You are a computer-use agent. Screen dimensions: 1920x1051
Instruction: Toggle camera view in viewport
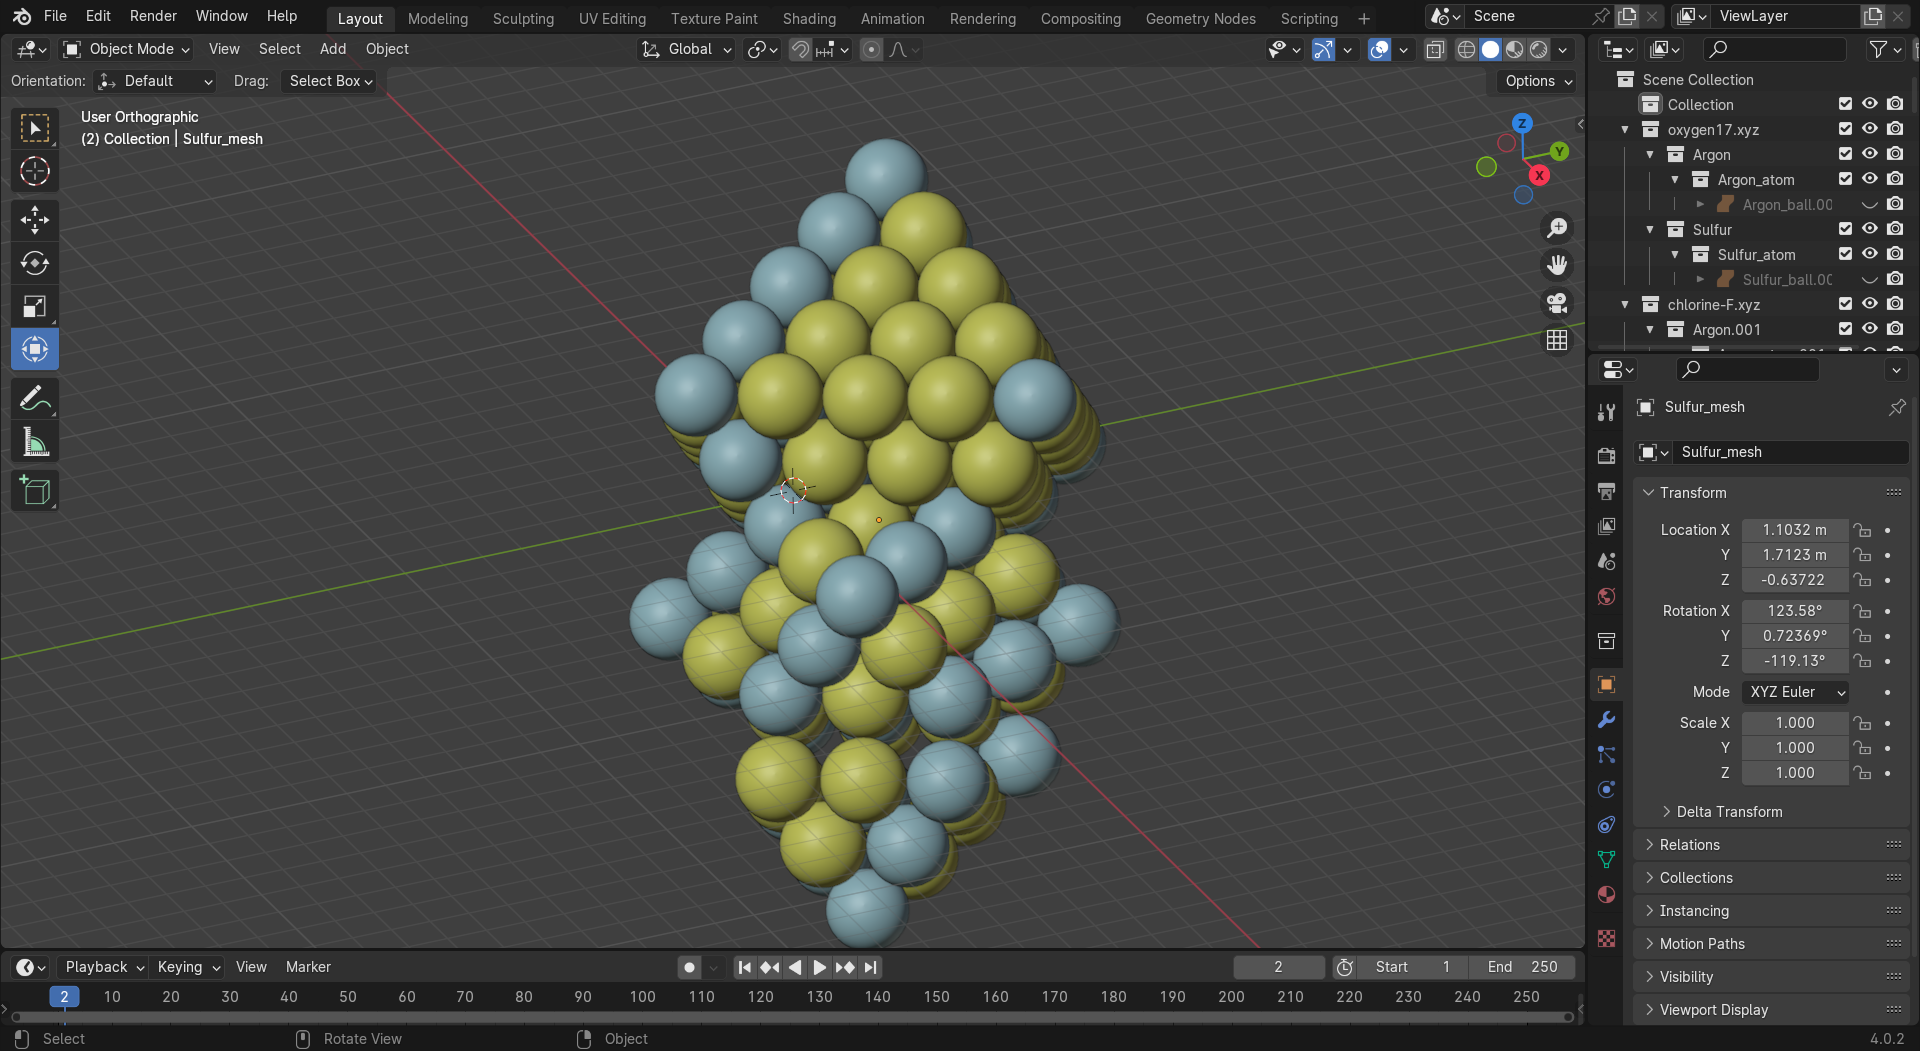1557,303
